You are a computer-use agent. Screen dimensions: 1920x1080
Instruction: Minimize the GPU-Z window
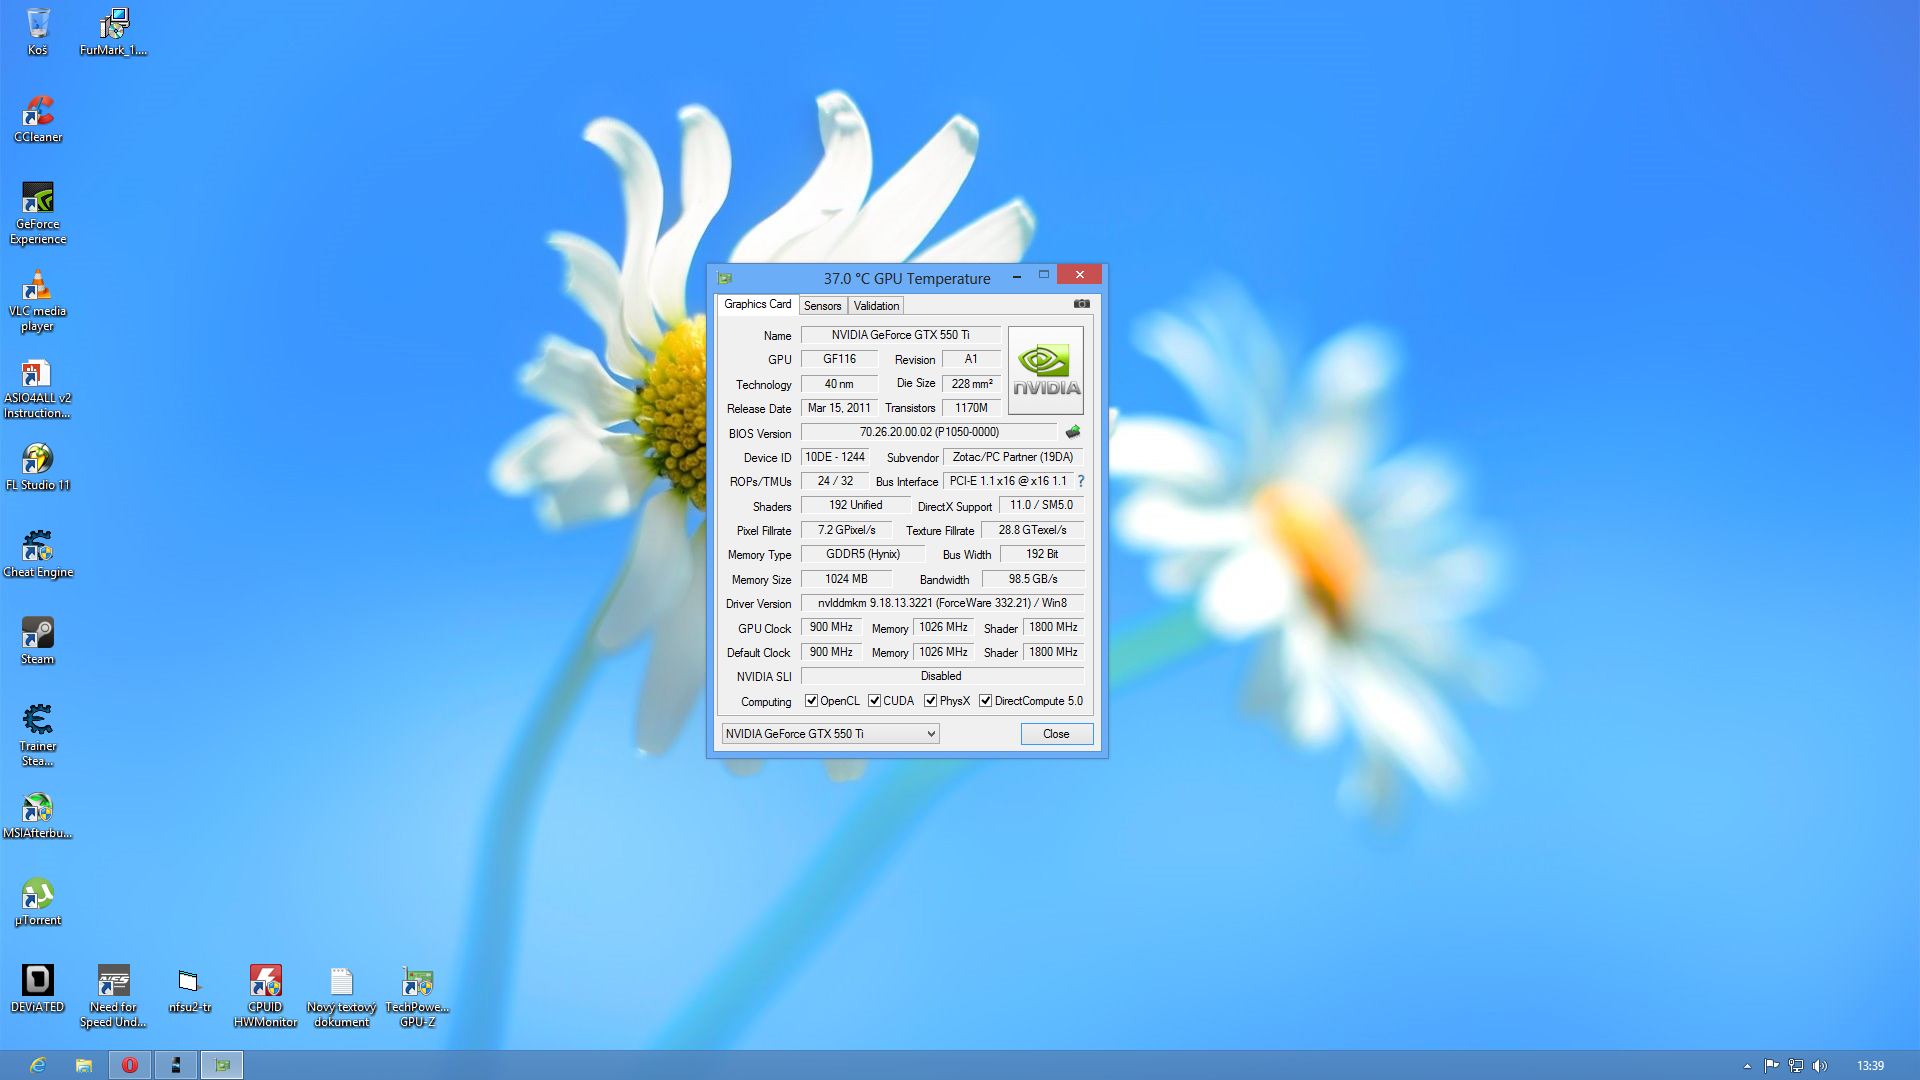tap(1017, 276)
